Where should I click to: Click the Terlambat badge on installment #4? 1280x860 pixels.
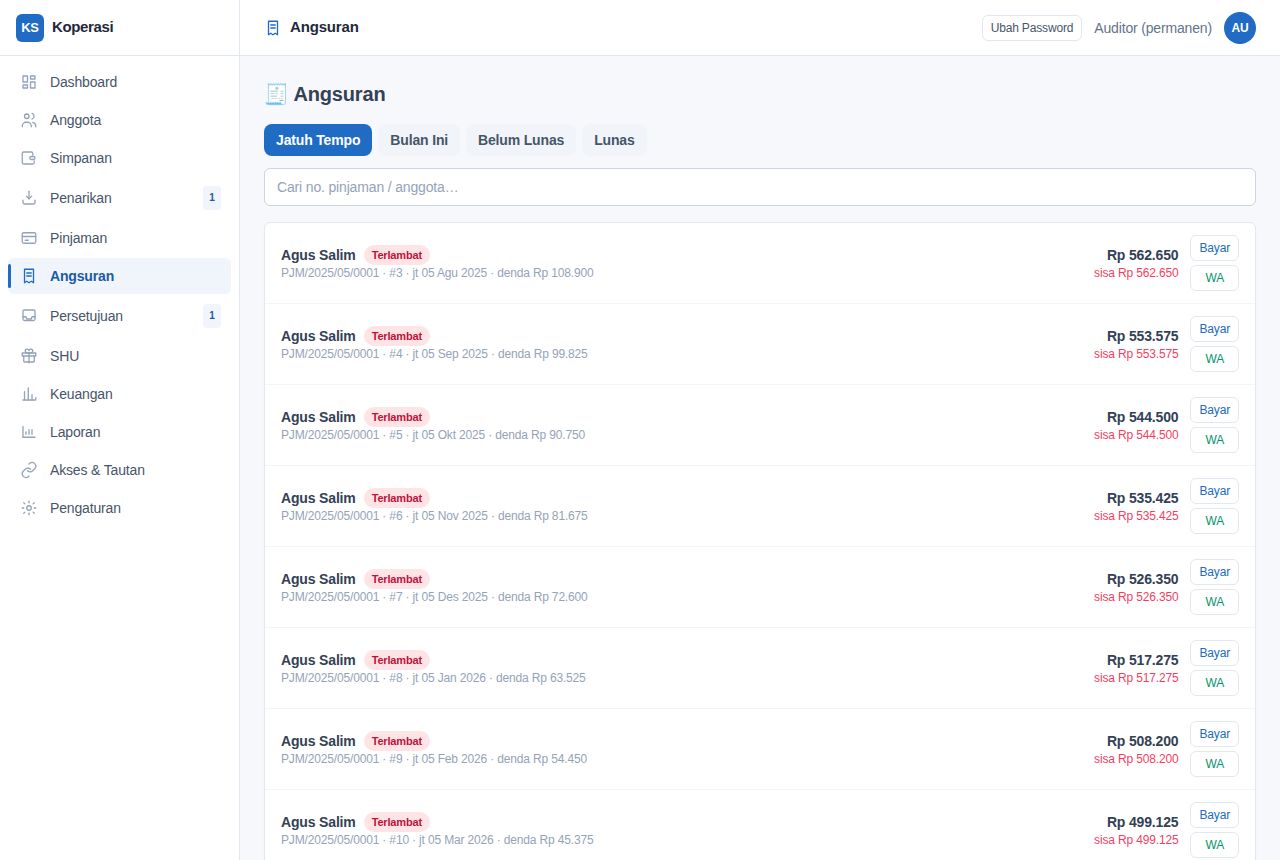pos(397,336)
